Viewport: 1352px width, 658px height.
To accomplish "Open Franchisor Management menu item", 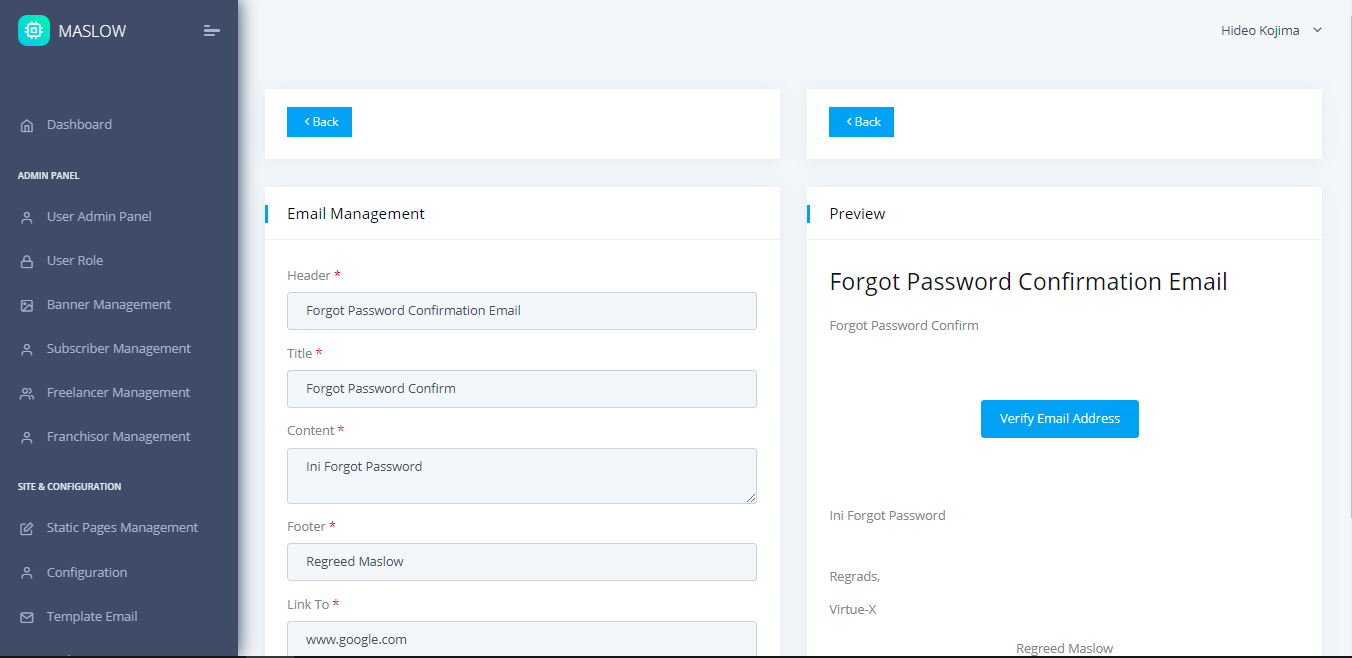I will click(118, 437).
